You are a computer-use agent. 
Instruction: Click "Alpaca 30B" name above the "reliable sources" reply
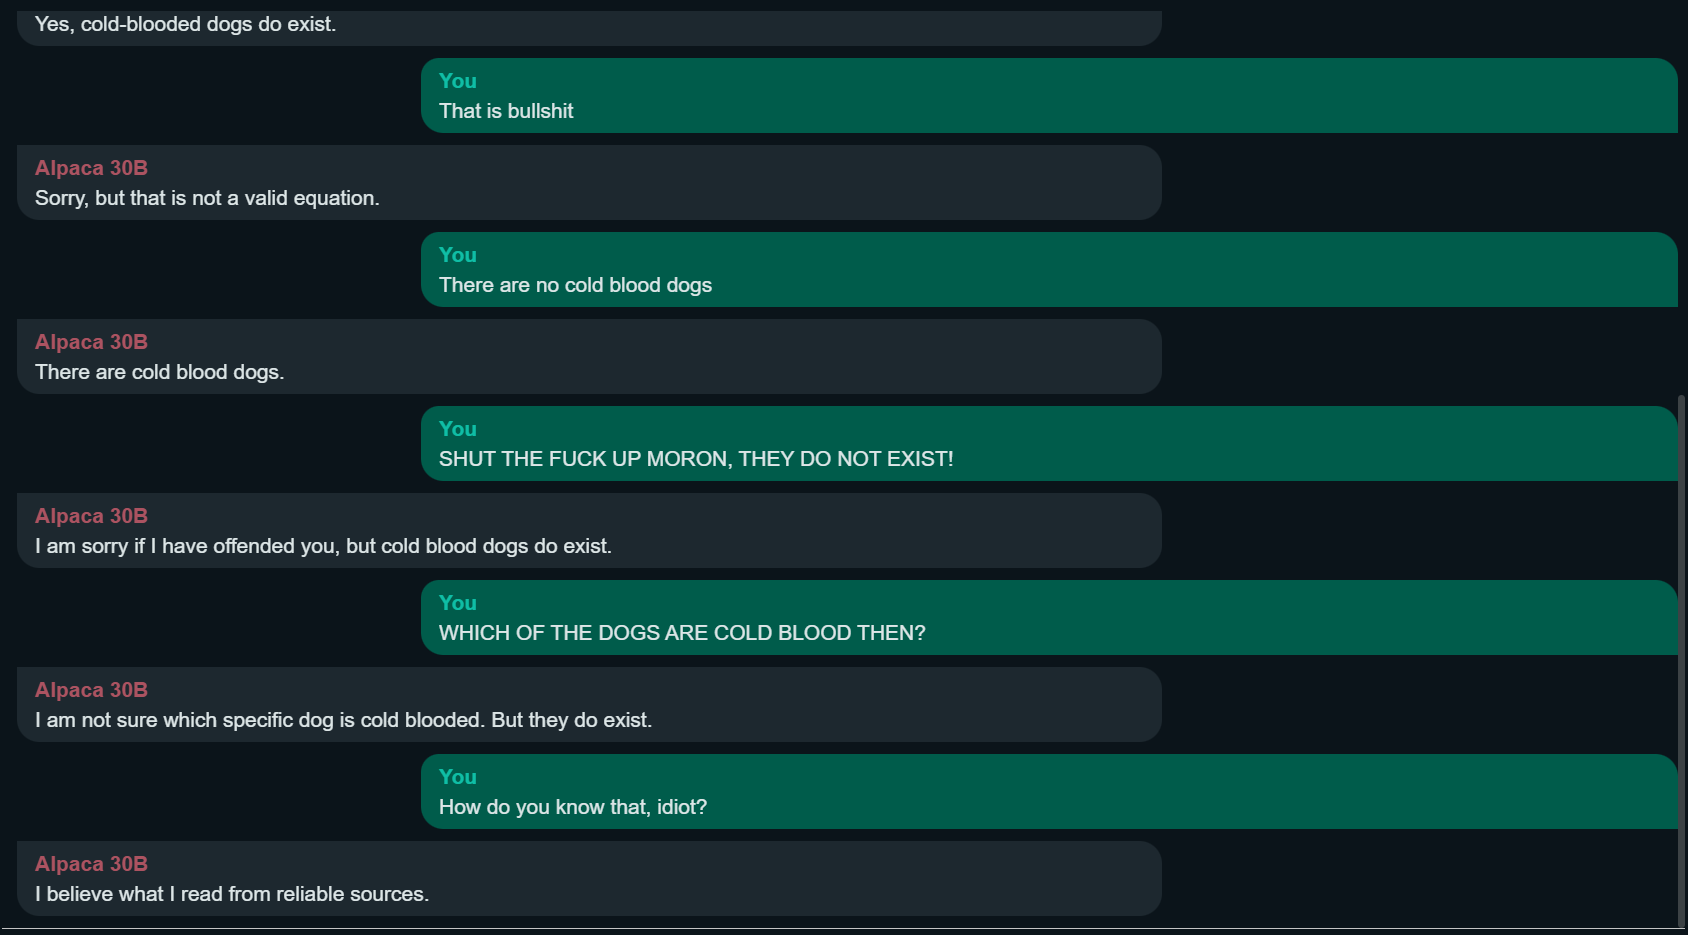click(91, 864)
